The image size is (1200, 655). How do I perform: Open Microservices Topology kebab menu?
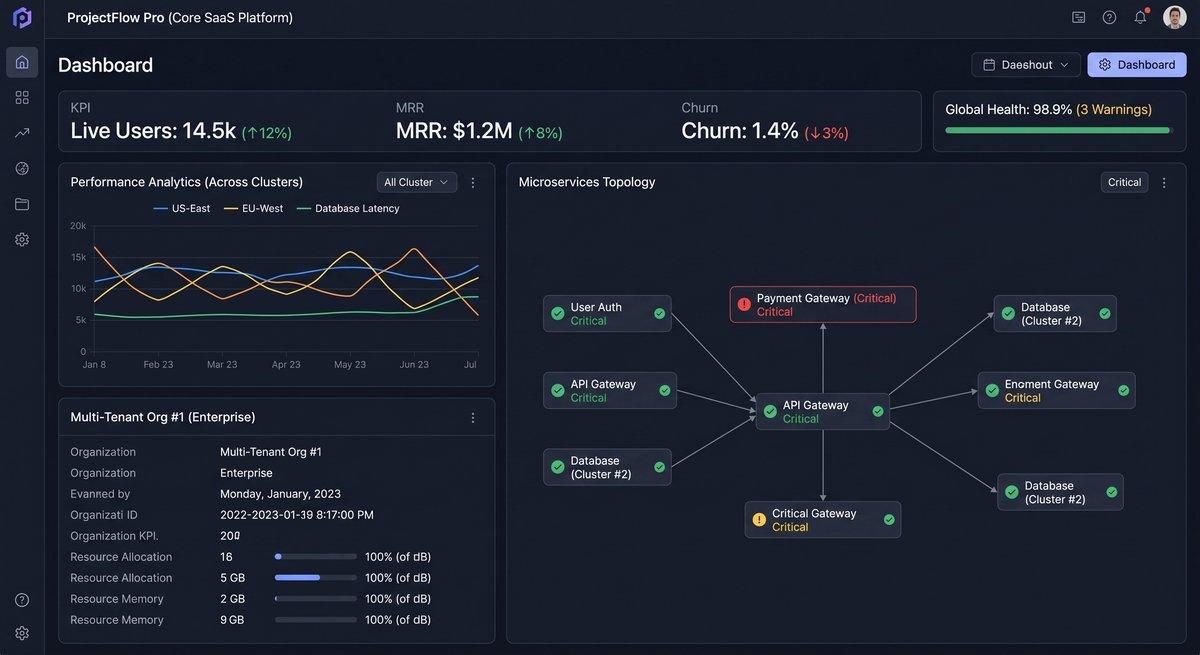pos(1164,183)
